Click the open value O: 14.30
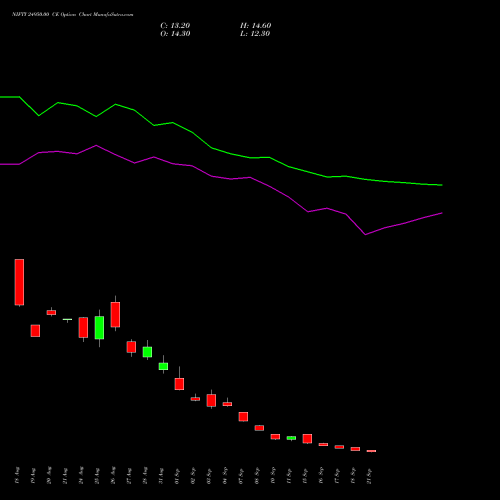The height and width of the screenshot is (500, 500). [175, 34]
